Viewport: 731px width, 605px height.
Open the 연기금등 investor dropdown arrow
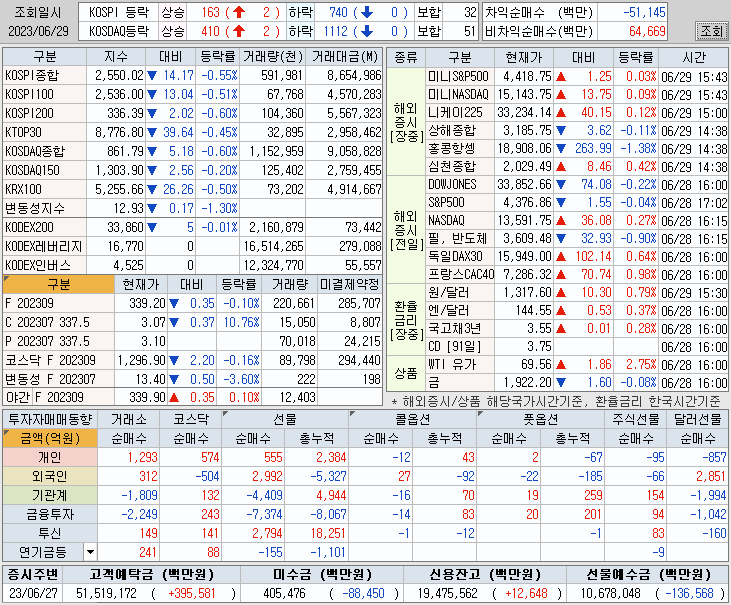[90, 552]
